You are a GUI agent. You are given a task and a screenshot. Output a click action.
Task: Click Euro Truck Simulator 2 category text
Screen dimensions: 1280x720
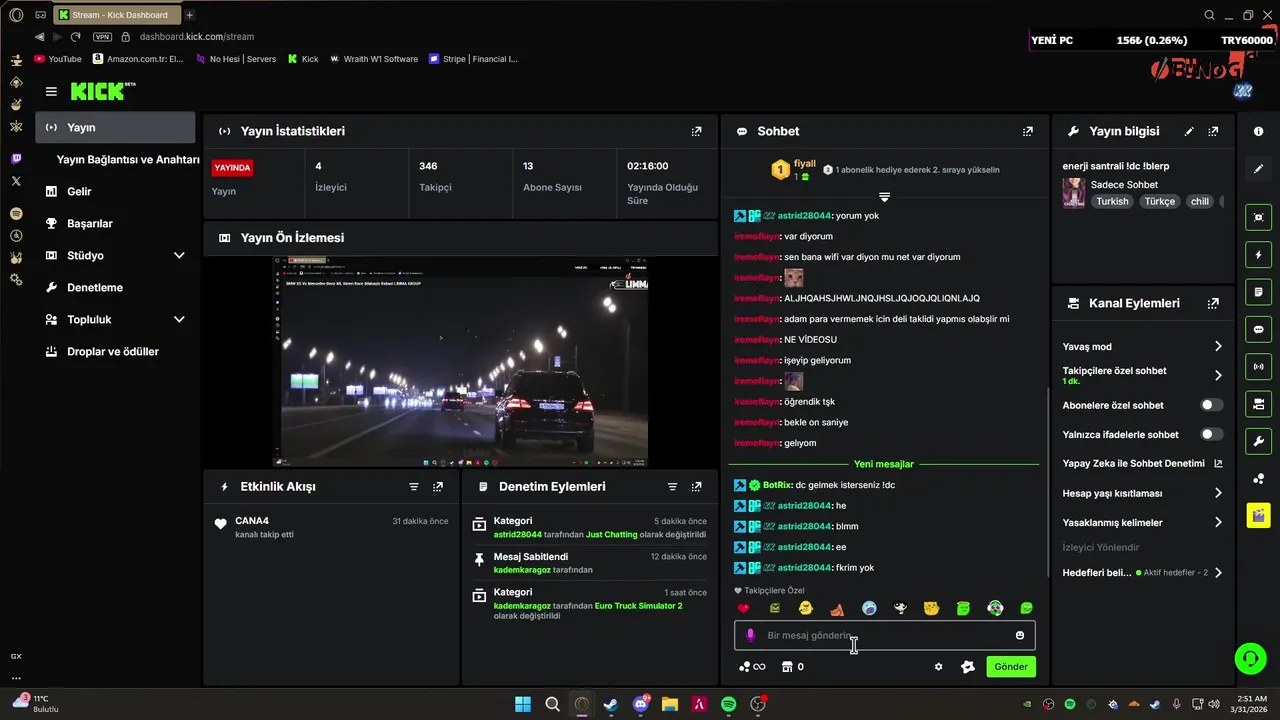(x=638, y=606)
